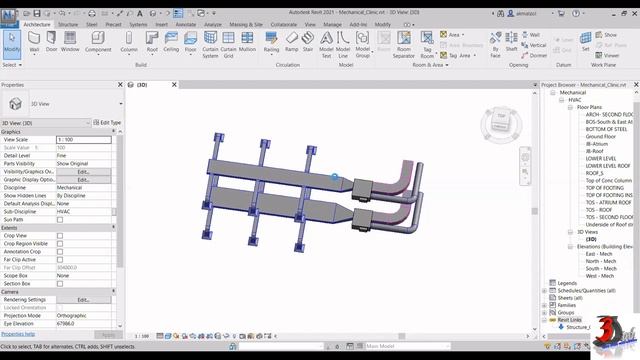
Task: Select South - Mech elevation
Action: [601, 269]
